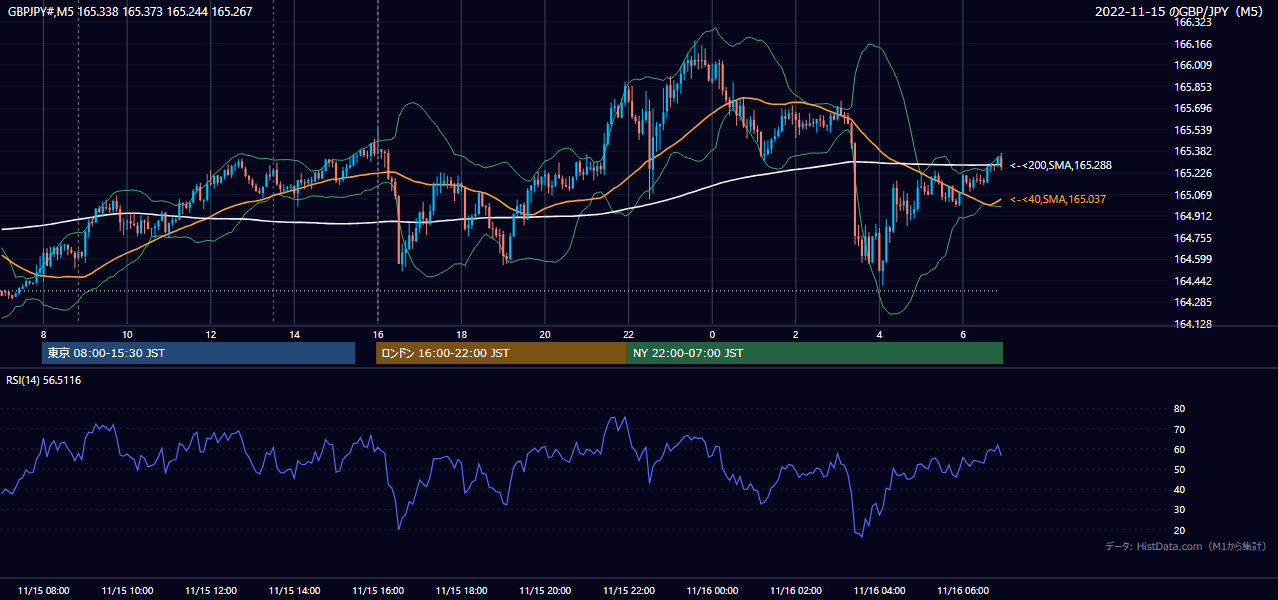1278x600 pixels.
Task: Click RSI scale value 80
Action: 1179,409
